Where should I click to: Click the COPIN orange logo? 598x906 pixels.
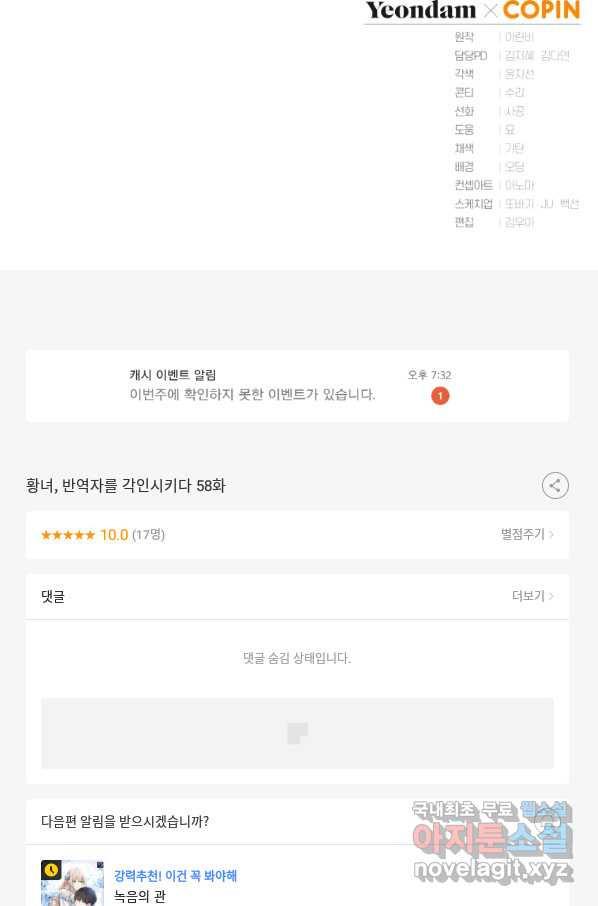pos(541,10)
